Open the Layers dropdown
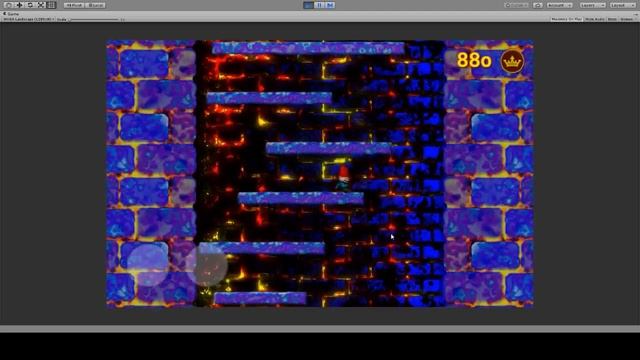 point(592,5)
